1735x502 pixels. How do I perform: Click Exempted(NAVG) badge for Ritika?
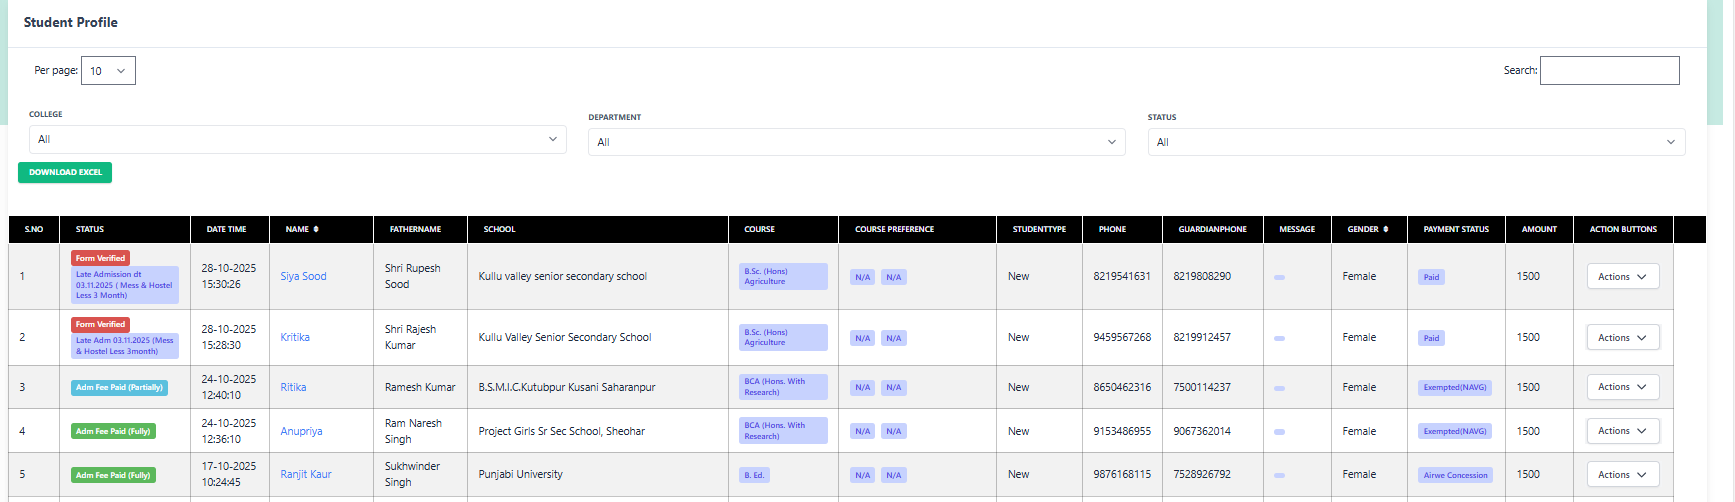coord(1455,387)
